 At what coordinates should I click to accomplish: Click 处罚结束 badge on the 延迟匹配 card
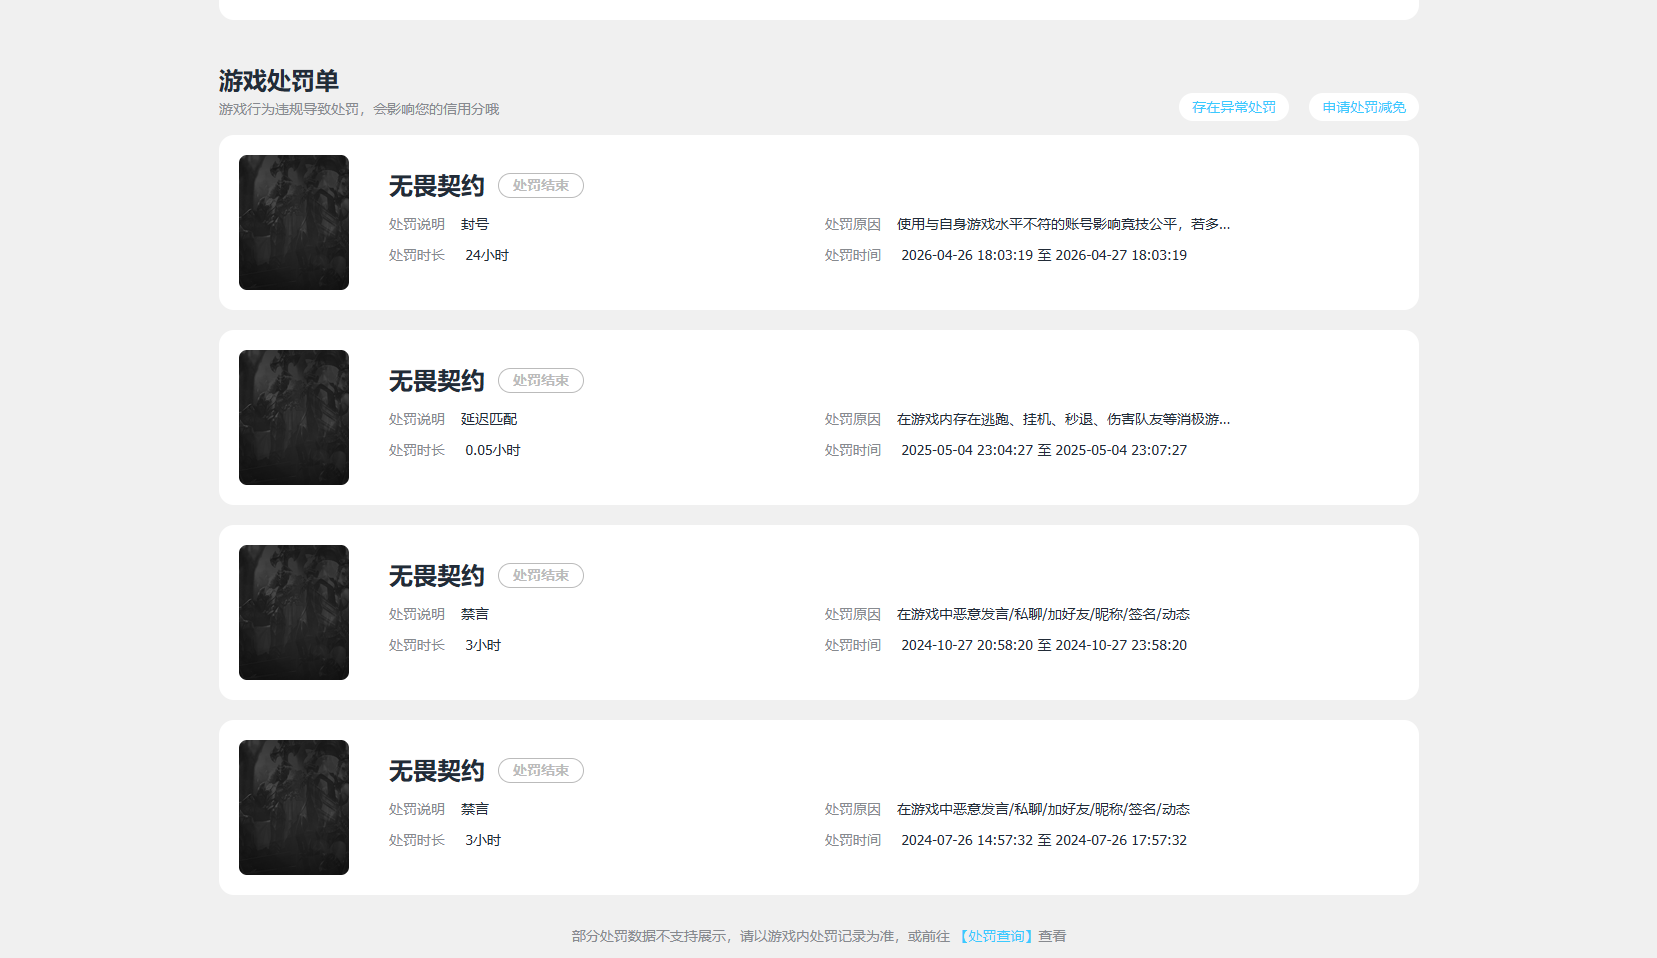[x=541, y=381]
